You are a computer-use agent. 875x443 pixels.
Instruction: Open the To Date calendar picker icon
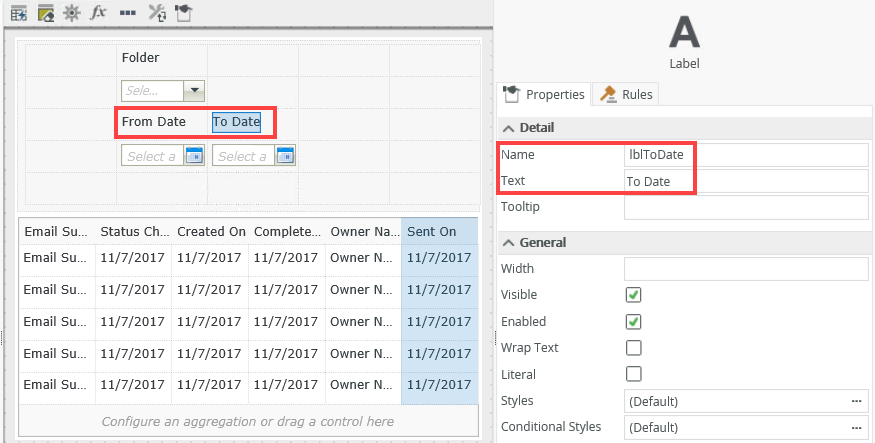click(285, 155)
